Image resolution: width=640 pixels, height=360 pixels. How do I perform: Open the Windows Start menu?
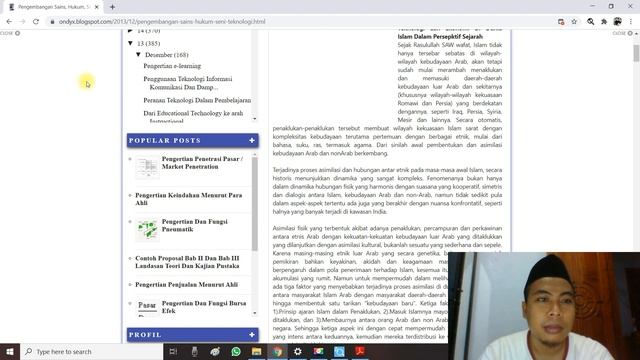[x=10, y=351]
